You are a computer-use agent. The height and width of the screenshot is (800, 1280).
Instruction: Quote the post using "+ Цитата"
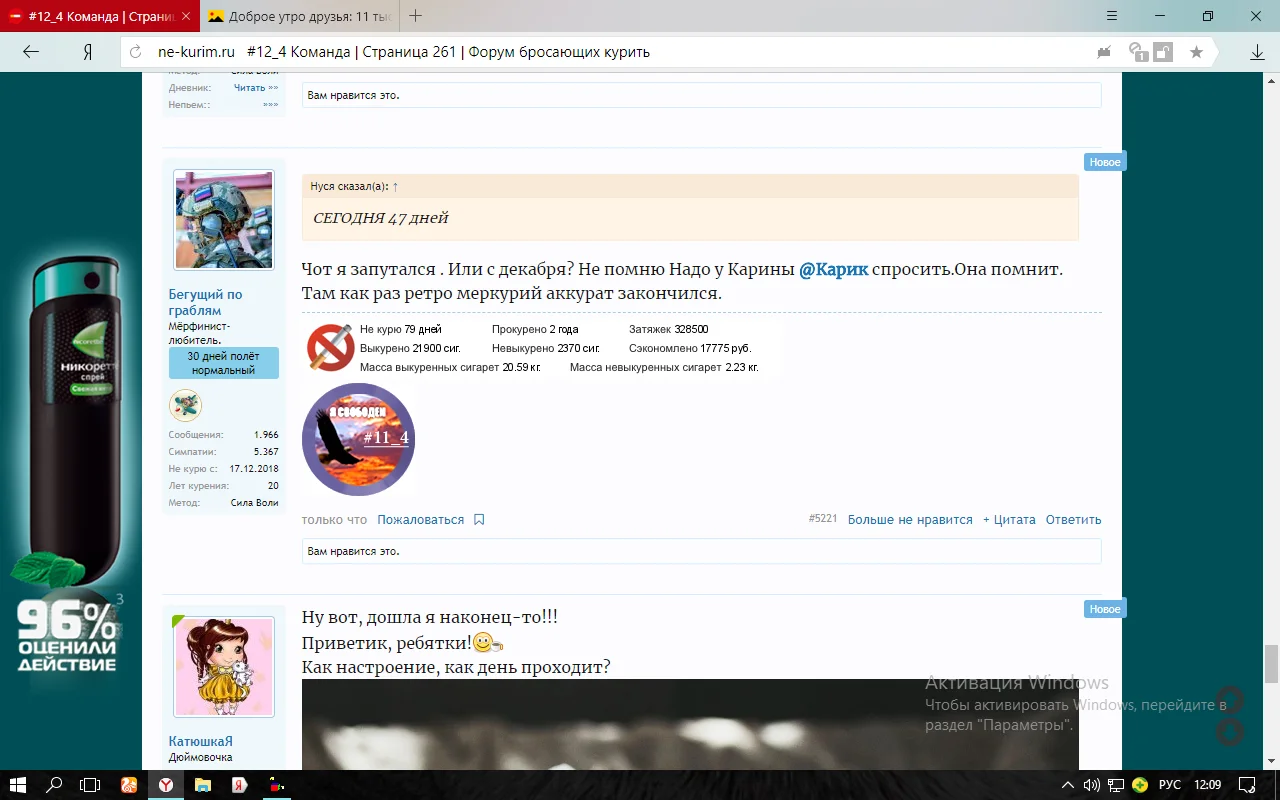pyautogui.click(x=1009, y=519)
